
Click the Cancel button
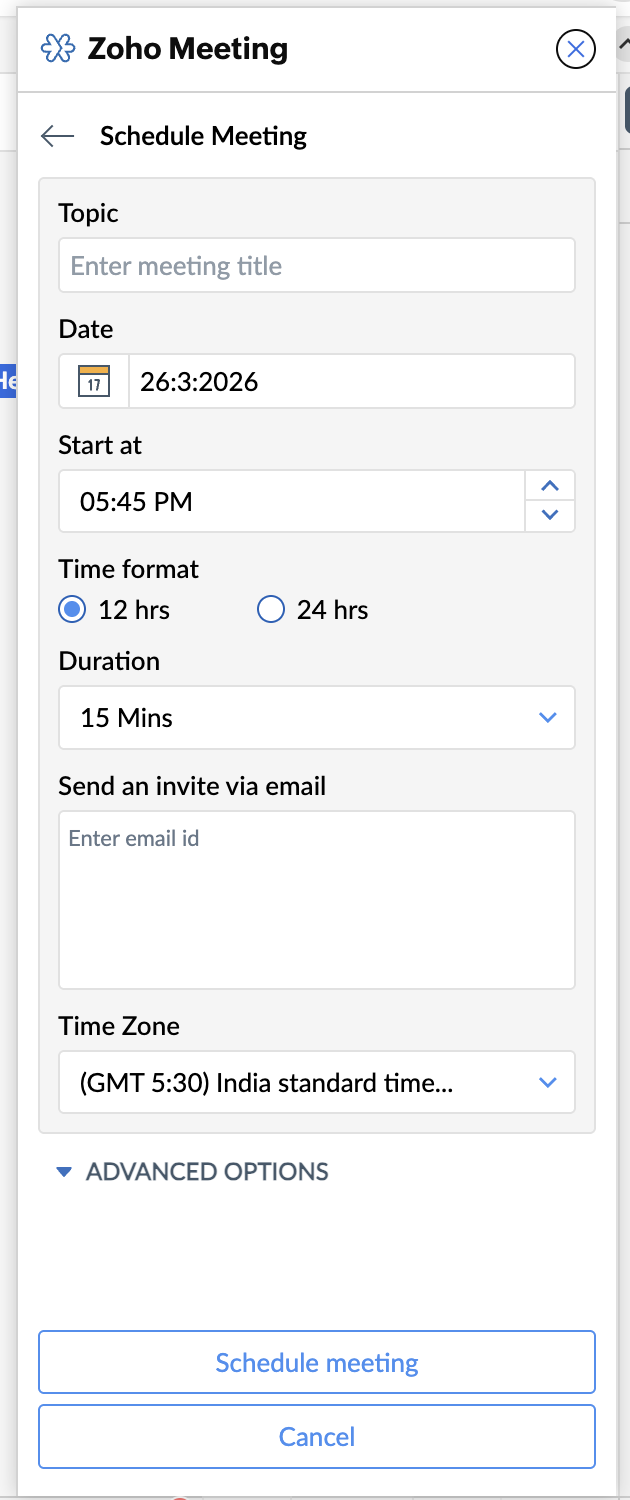(316, 1437)
